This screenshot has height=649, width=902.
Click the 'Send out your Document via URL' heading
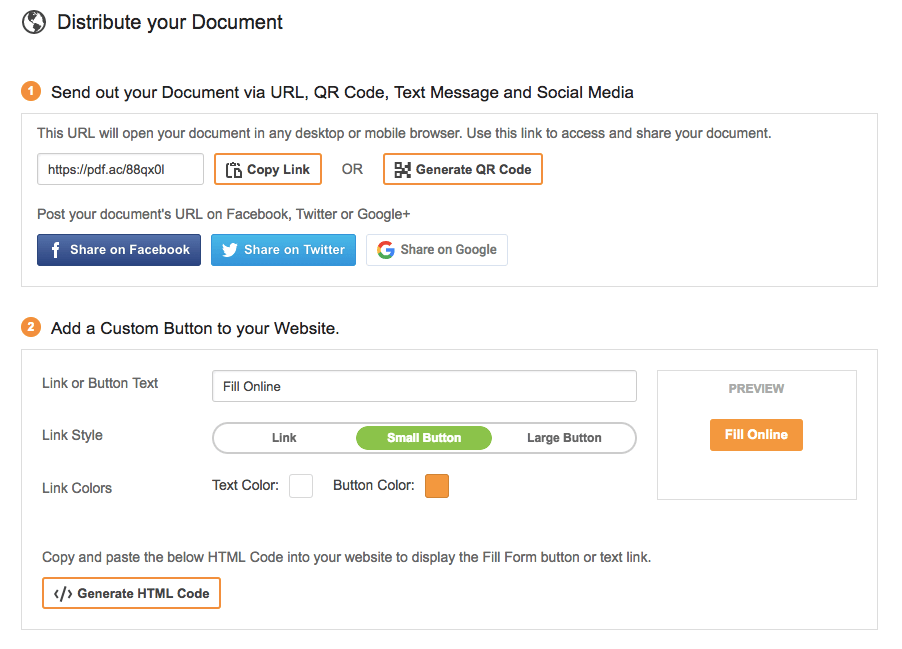coord(342,93)
